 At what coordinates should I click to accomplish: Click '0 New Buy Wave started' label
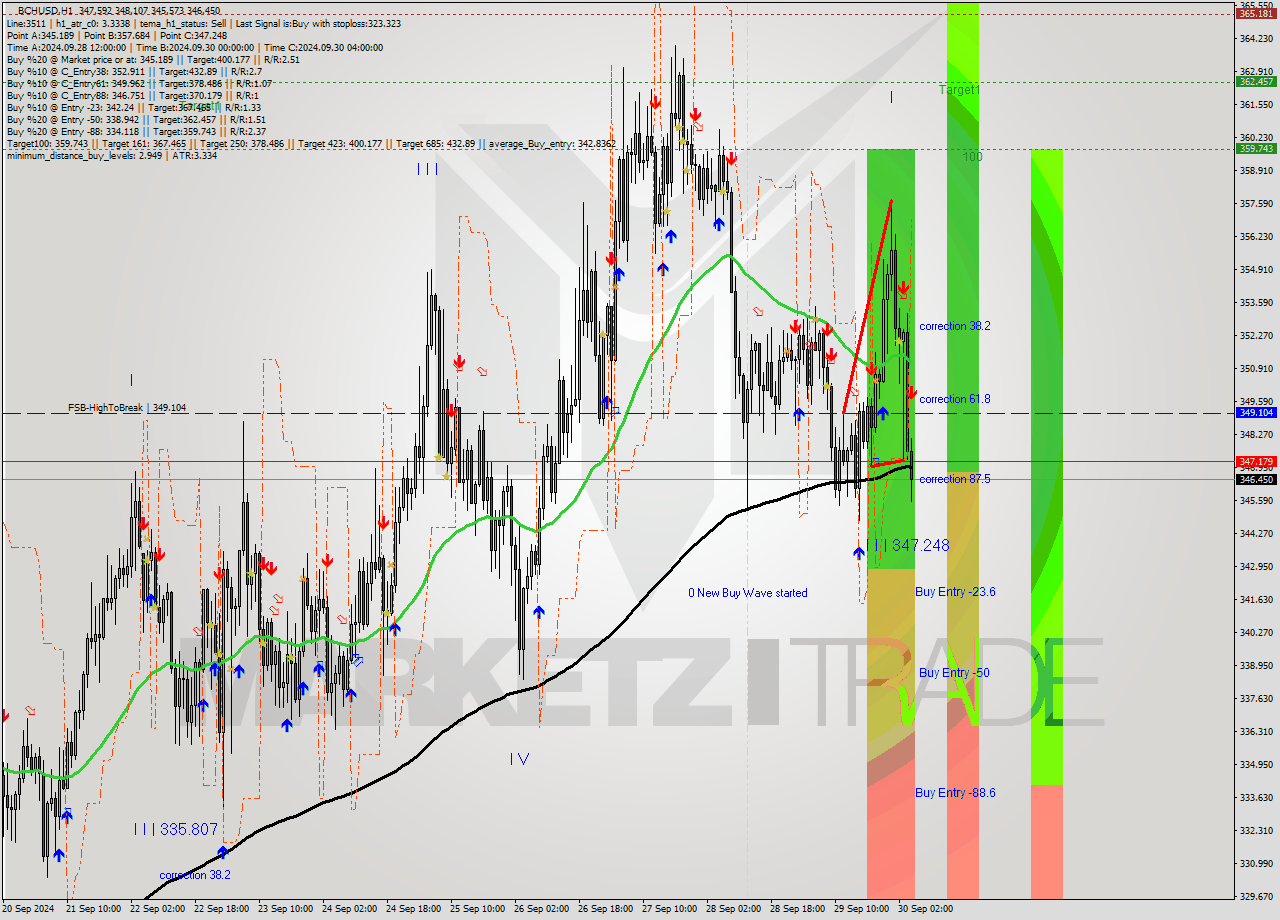tap(748, 593)
